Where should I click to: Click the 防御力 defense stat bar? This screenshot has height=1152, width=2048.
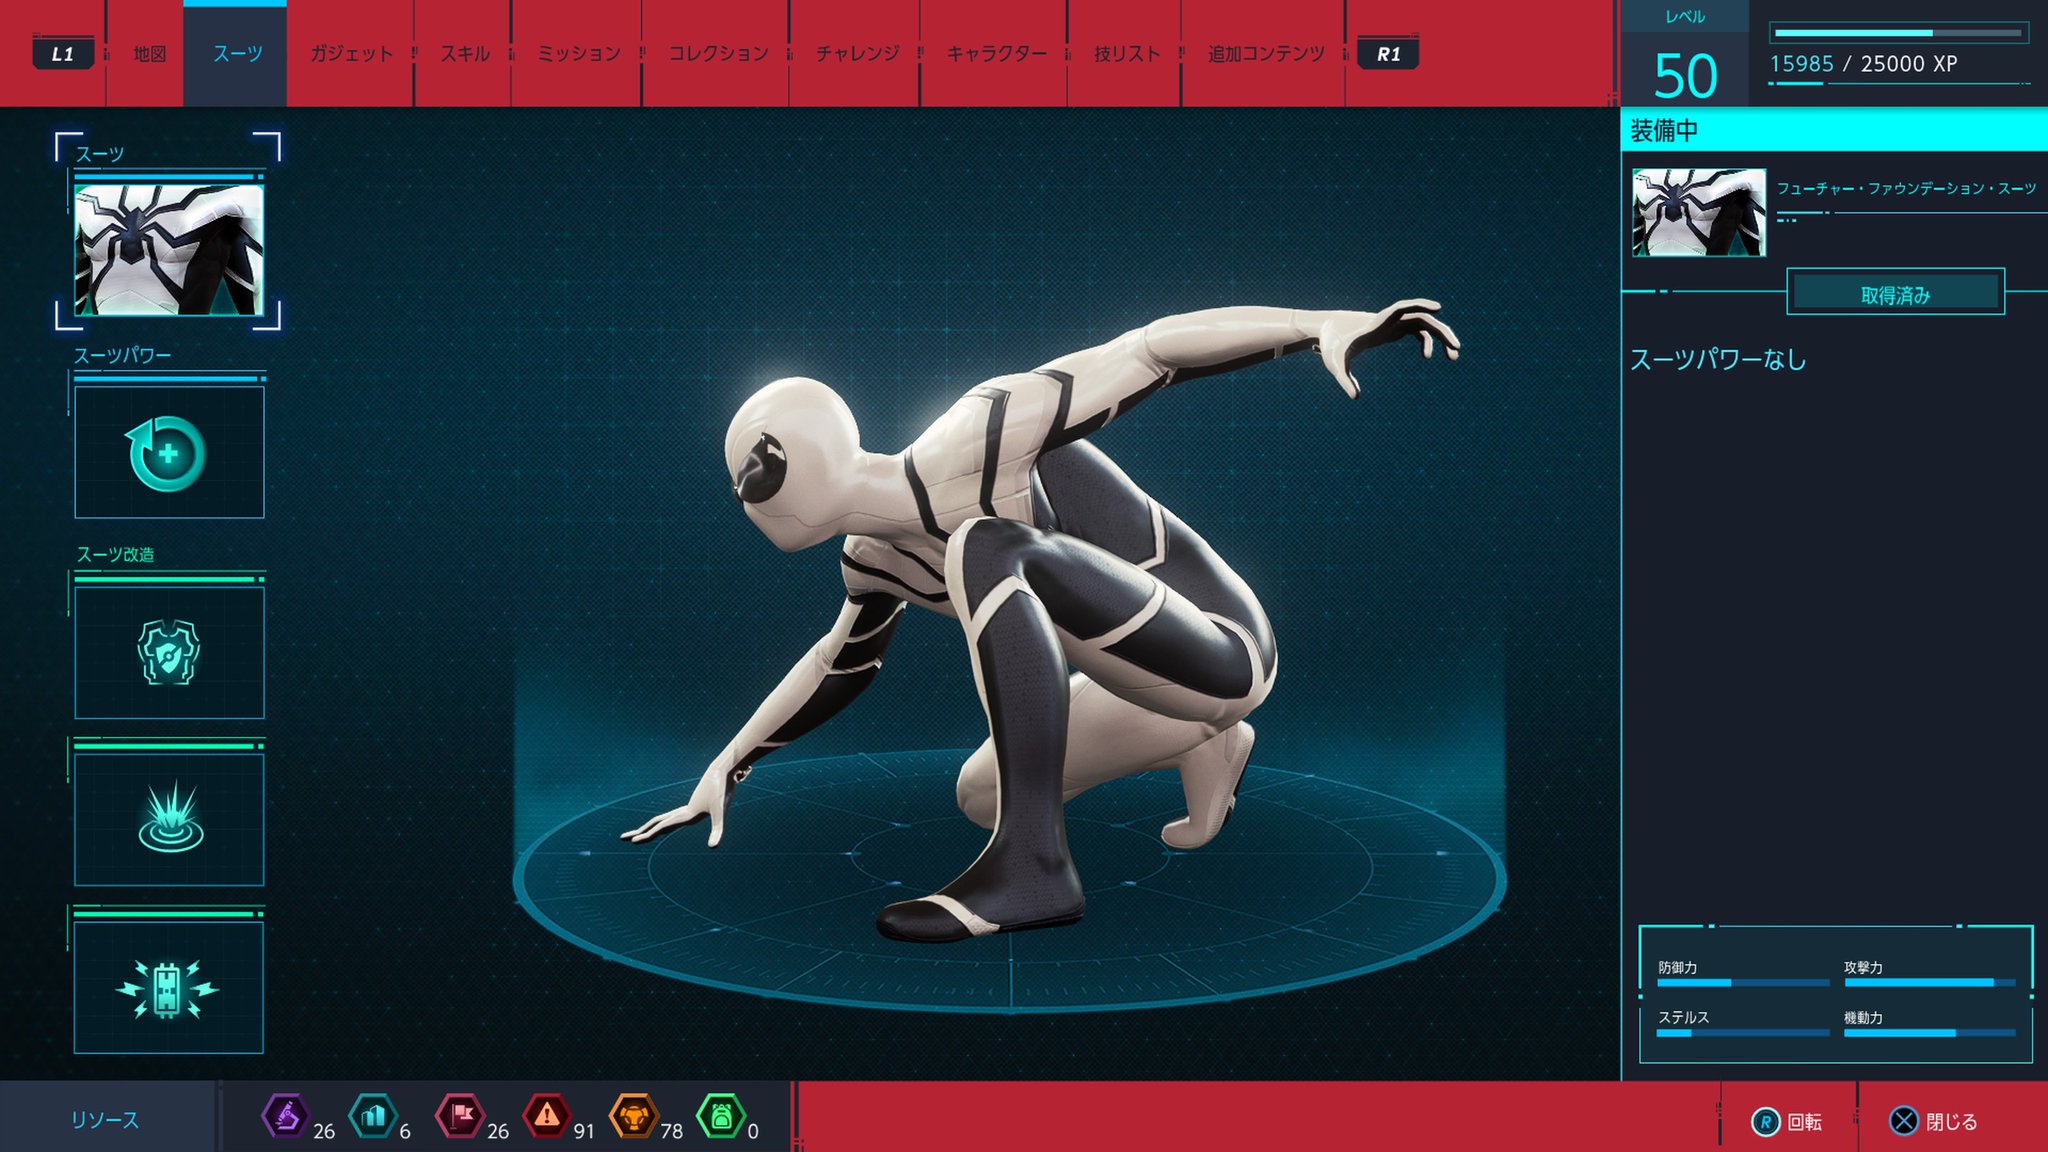click(1743, 983)
